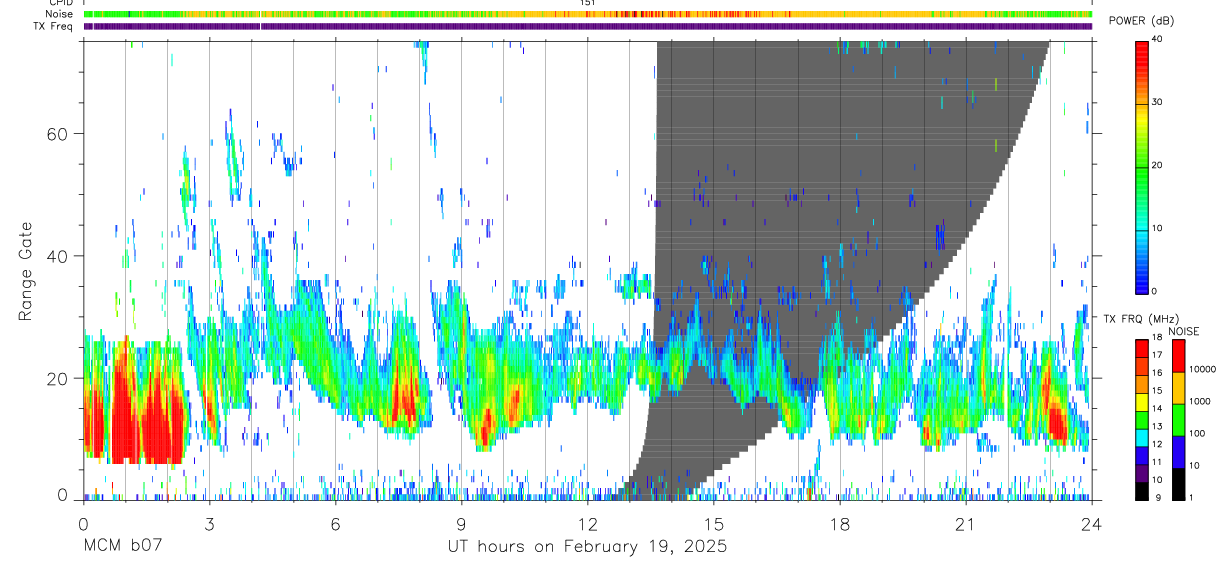The image size is (1228, 567).
Task: Click the purple TX Freq strip above plot
Action: [587, 26]
